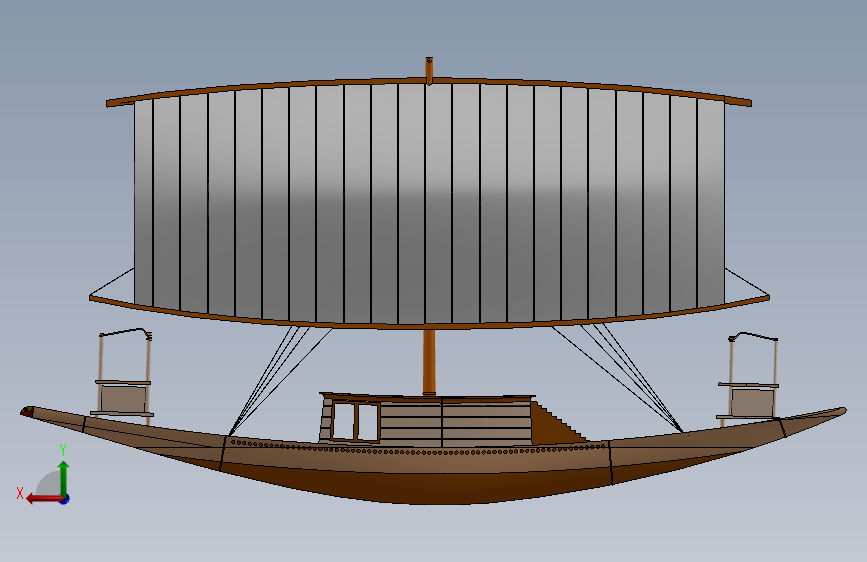This screenshot has width=867, height=562.
Task: Click the 'X' axis label
Action: pos(20,493)
